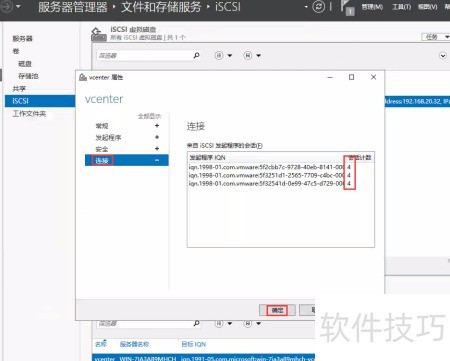Open the 任务 dropdown
450x361 pixels.
click(436, 37)
